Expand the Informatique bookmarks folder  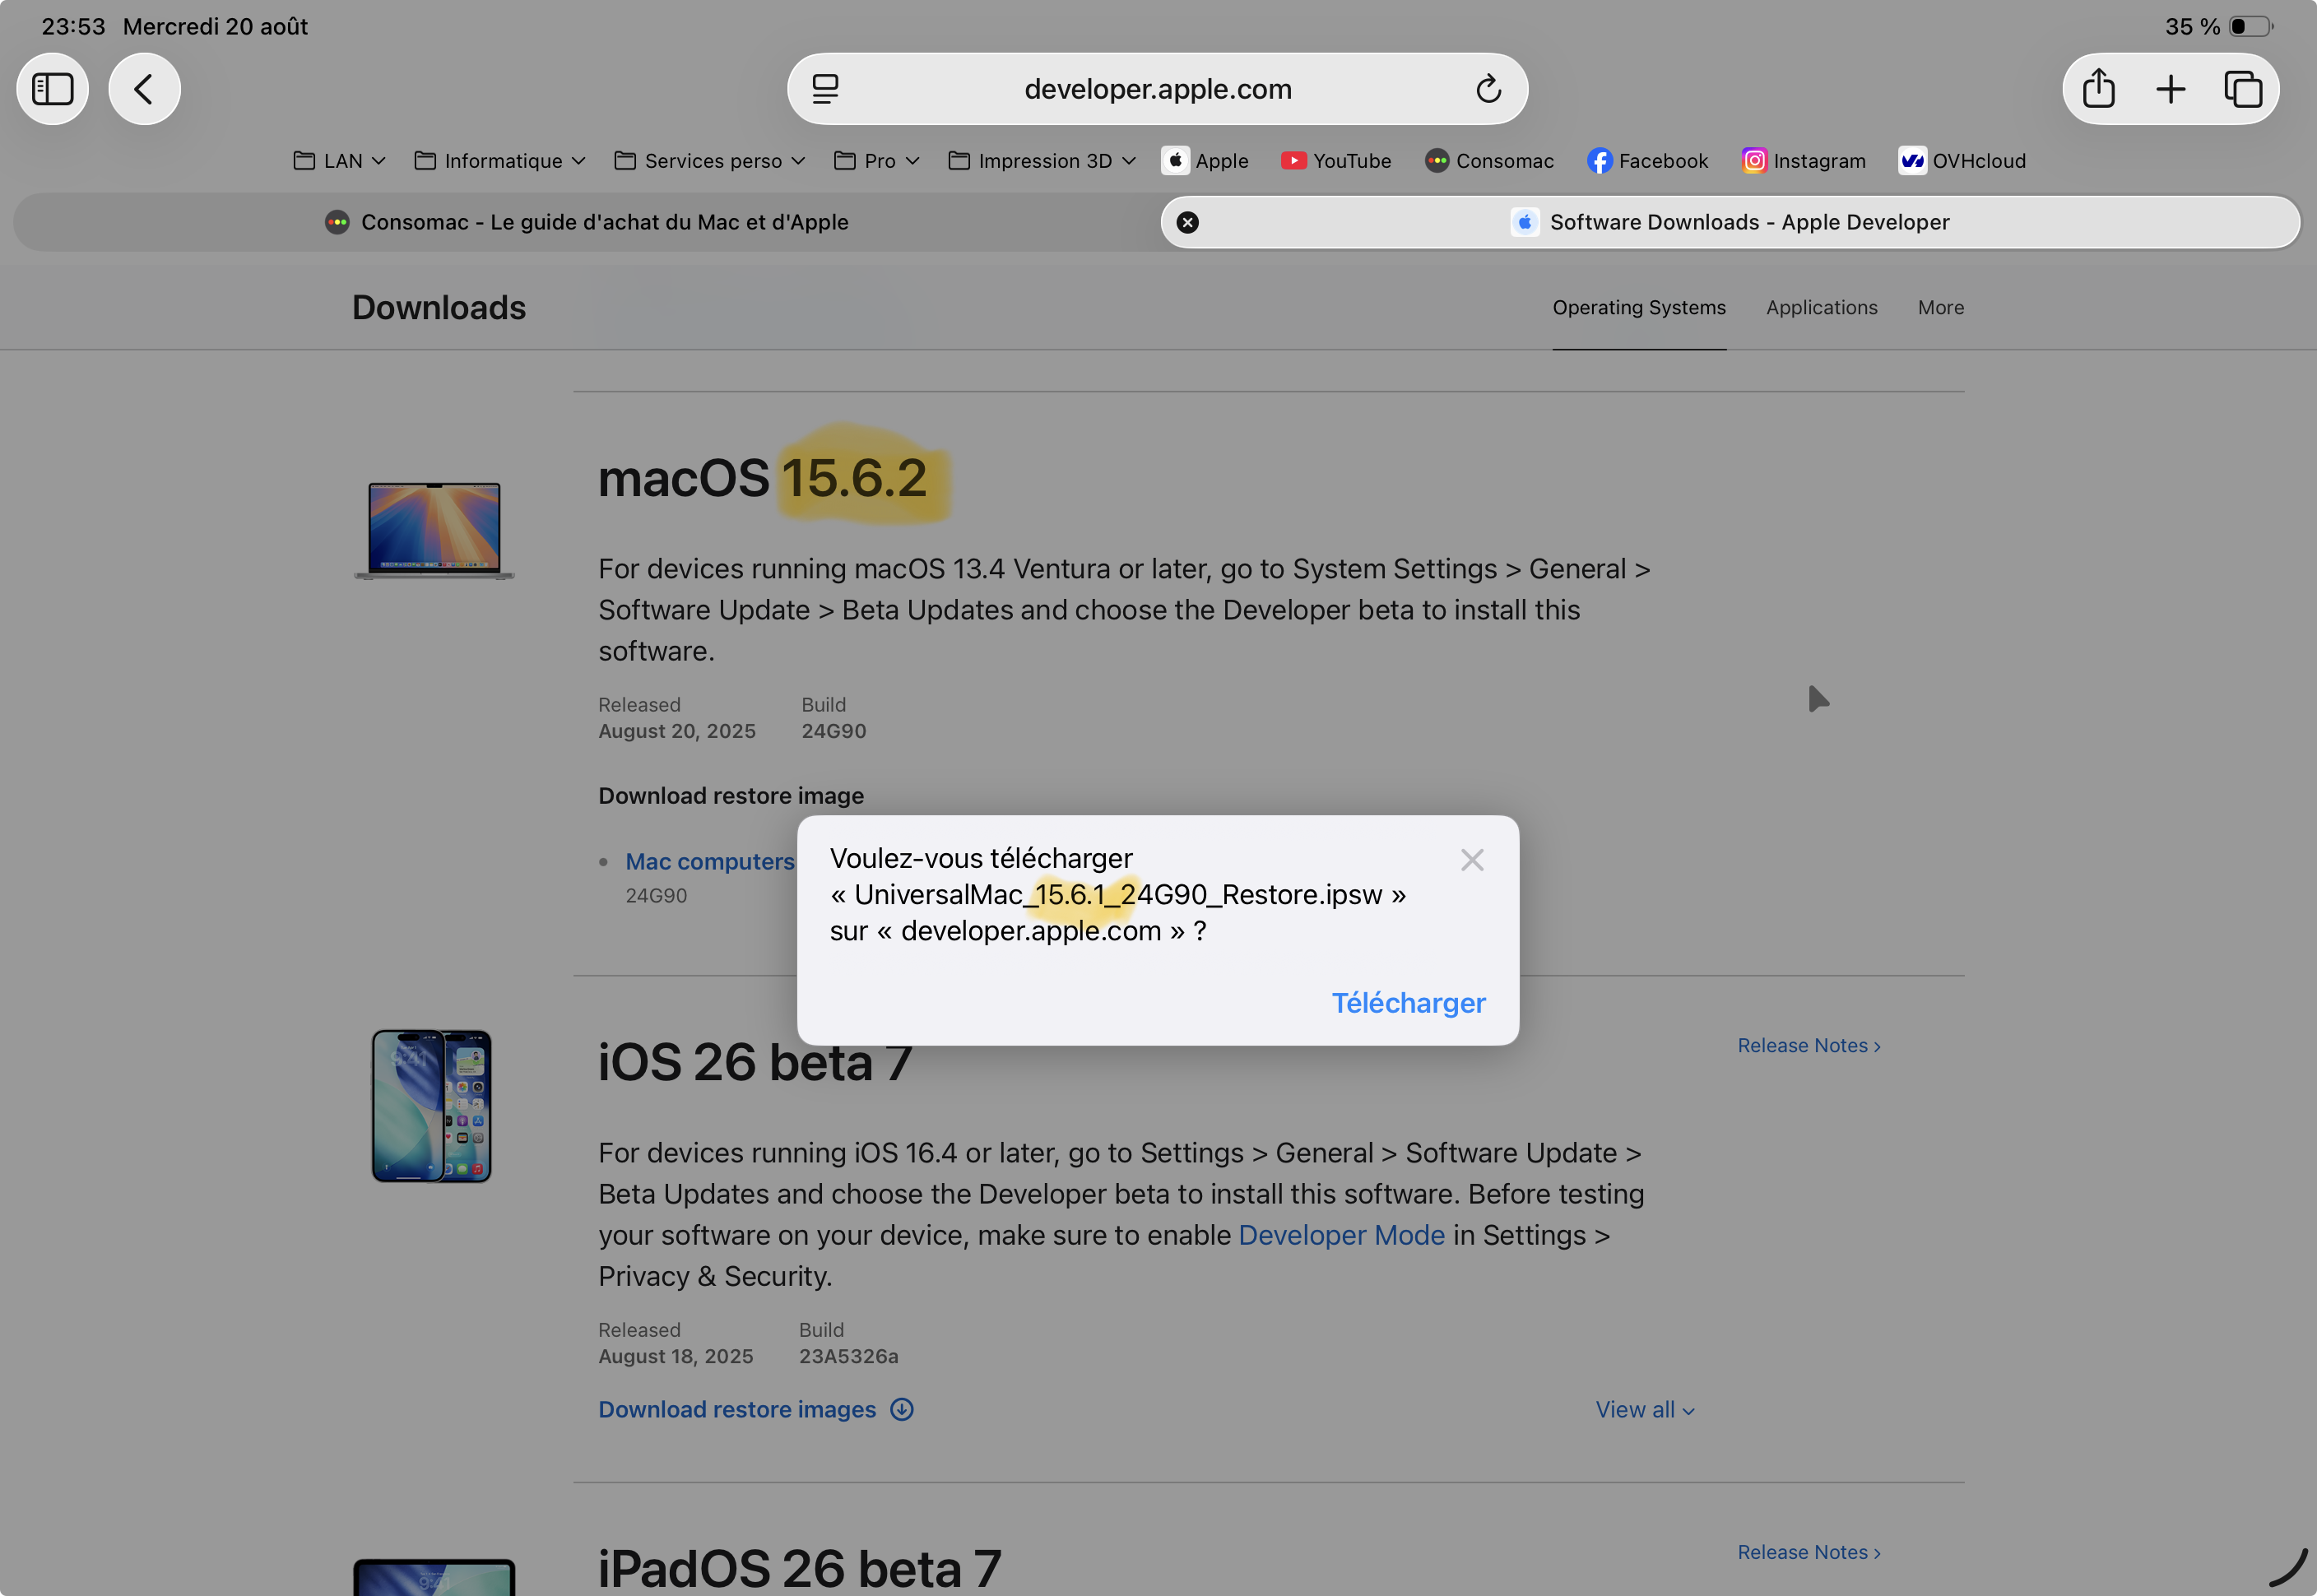tap(500, 161)
